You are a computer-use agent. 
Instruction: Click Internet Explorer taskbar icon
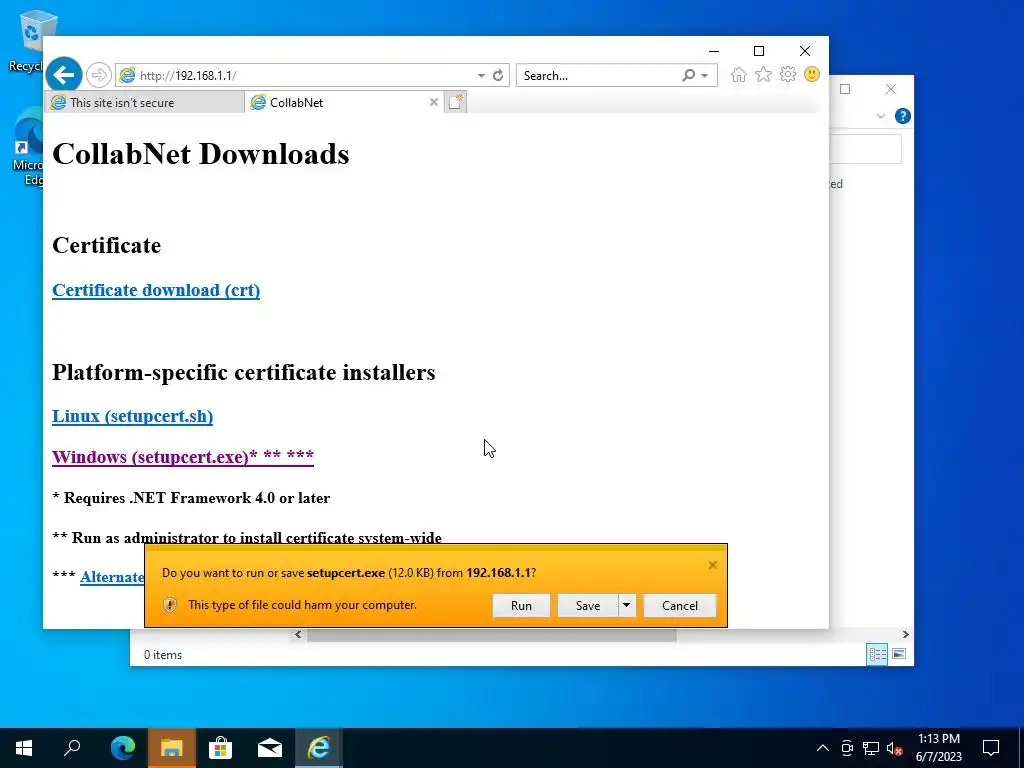pyautogui.click(x=319, y=748)
